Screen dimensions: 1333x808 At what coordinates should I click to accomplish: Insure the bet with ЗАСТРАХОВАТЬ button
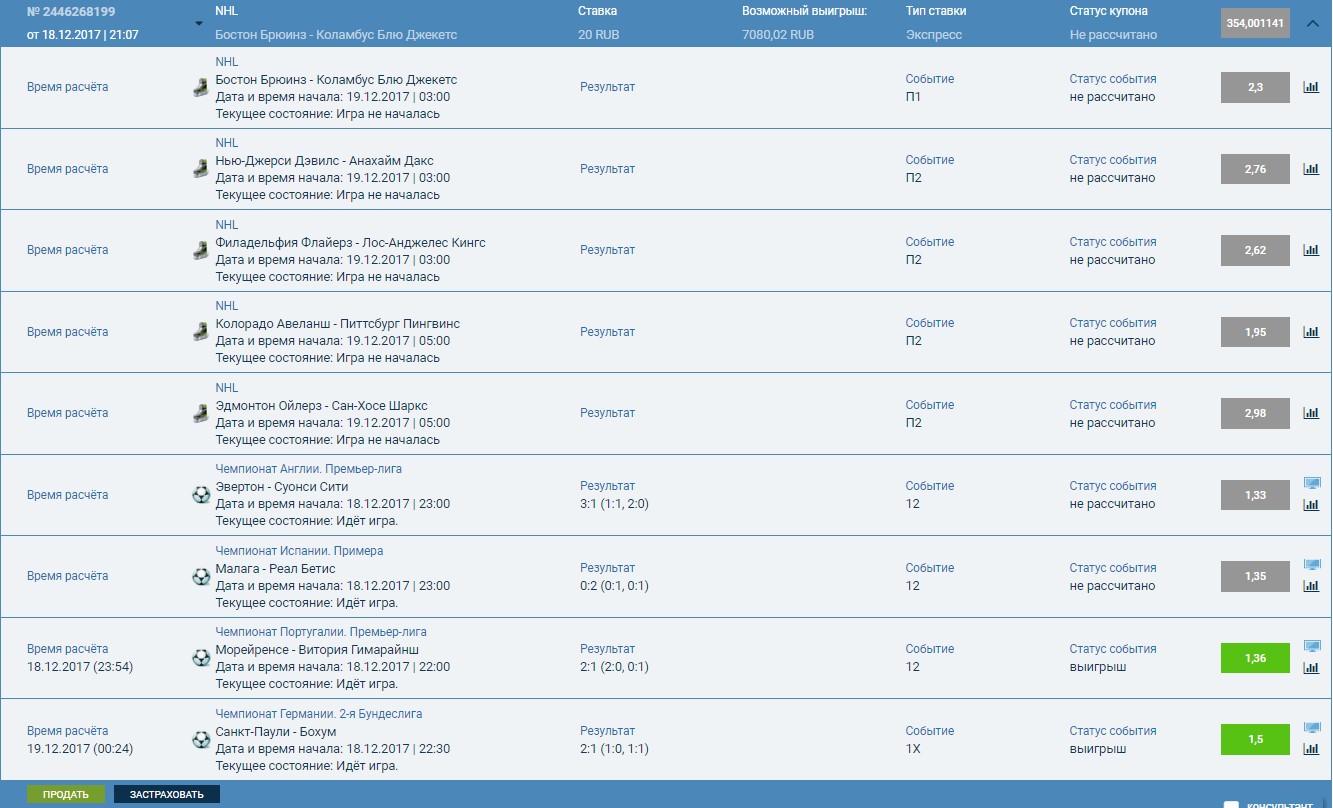167,795
